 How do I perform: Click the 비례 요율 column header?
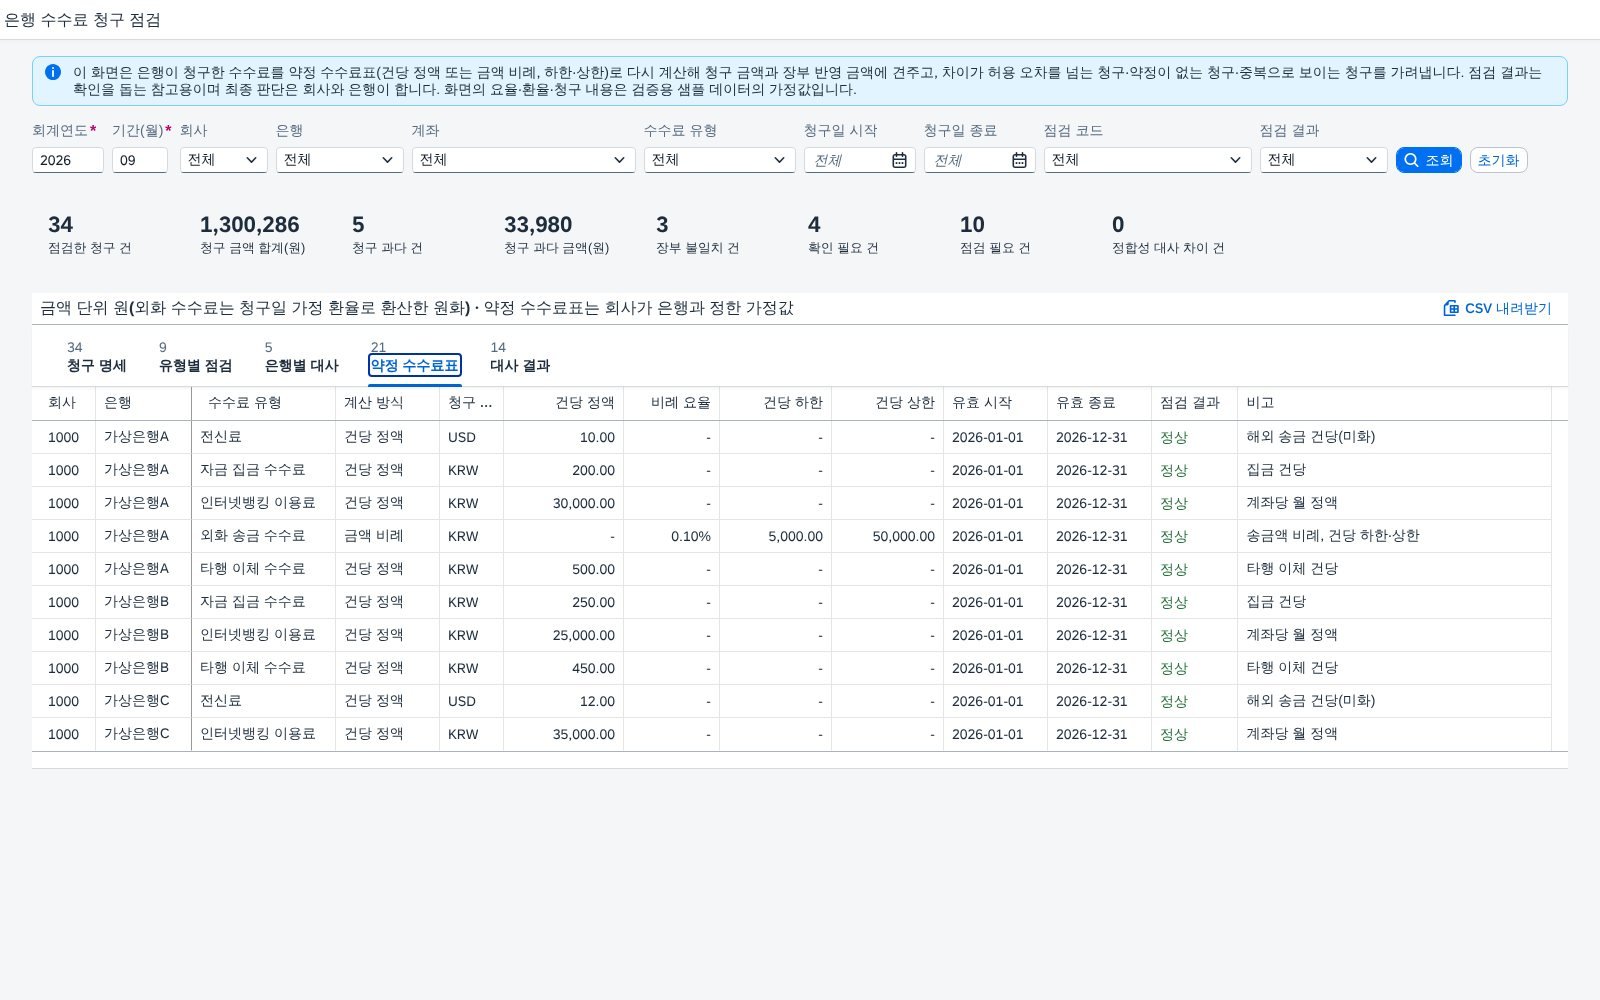tap(671, 403)
